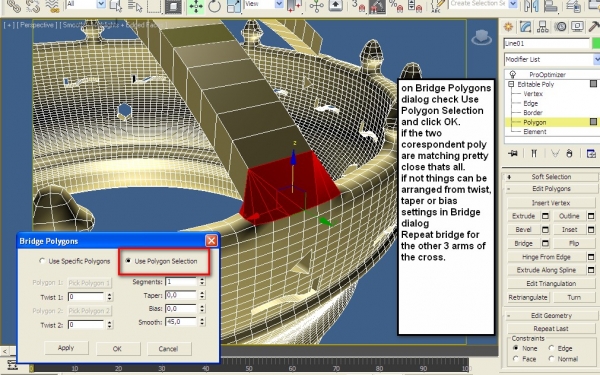Image resolution: width=600 pixels, height=375 pixels.
Task: Select Use Polygon Selection radio button
Action: click(x=128, y=261)
